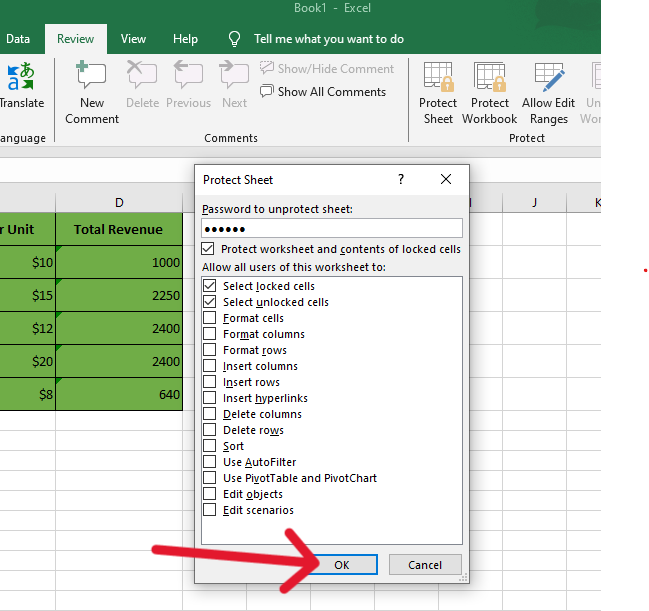
Task: Click the Tell me lightbulb icon
Action: pos(235,39)
